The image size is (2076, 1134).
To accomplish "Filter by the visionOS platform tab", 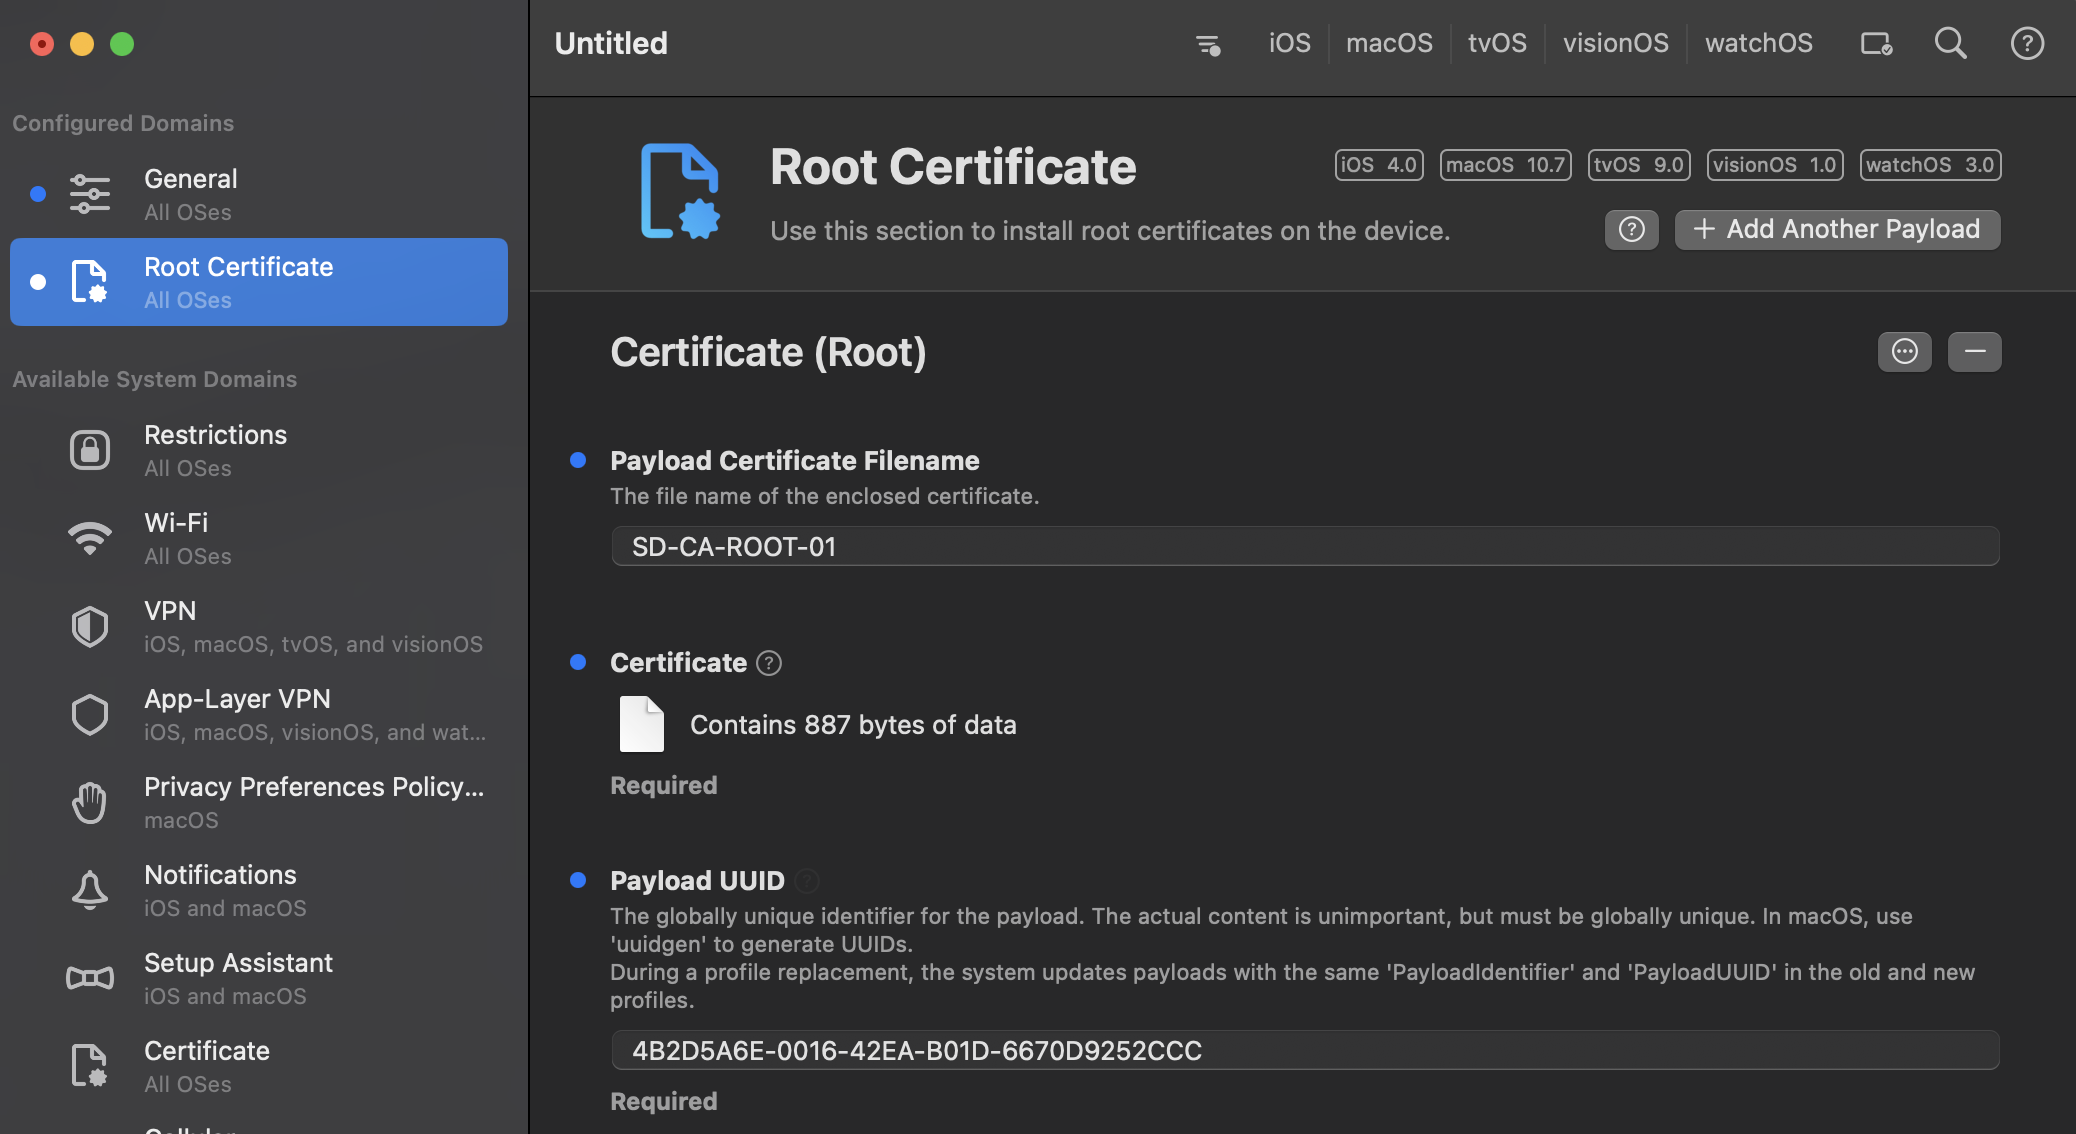I will pos(1615,43).
